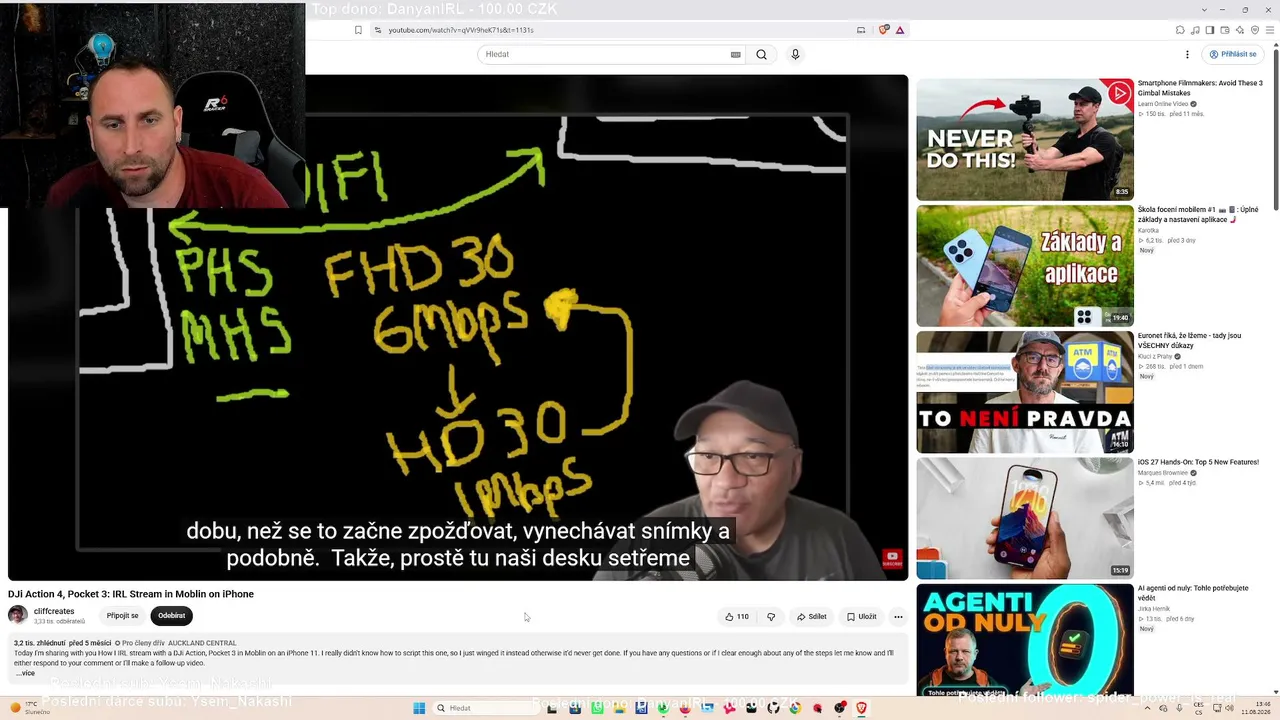
Task: Open the browser extensions puzzle icon
Action: click(x=1180, y=30)
